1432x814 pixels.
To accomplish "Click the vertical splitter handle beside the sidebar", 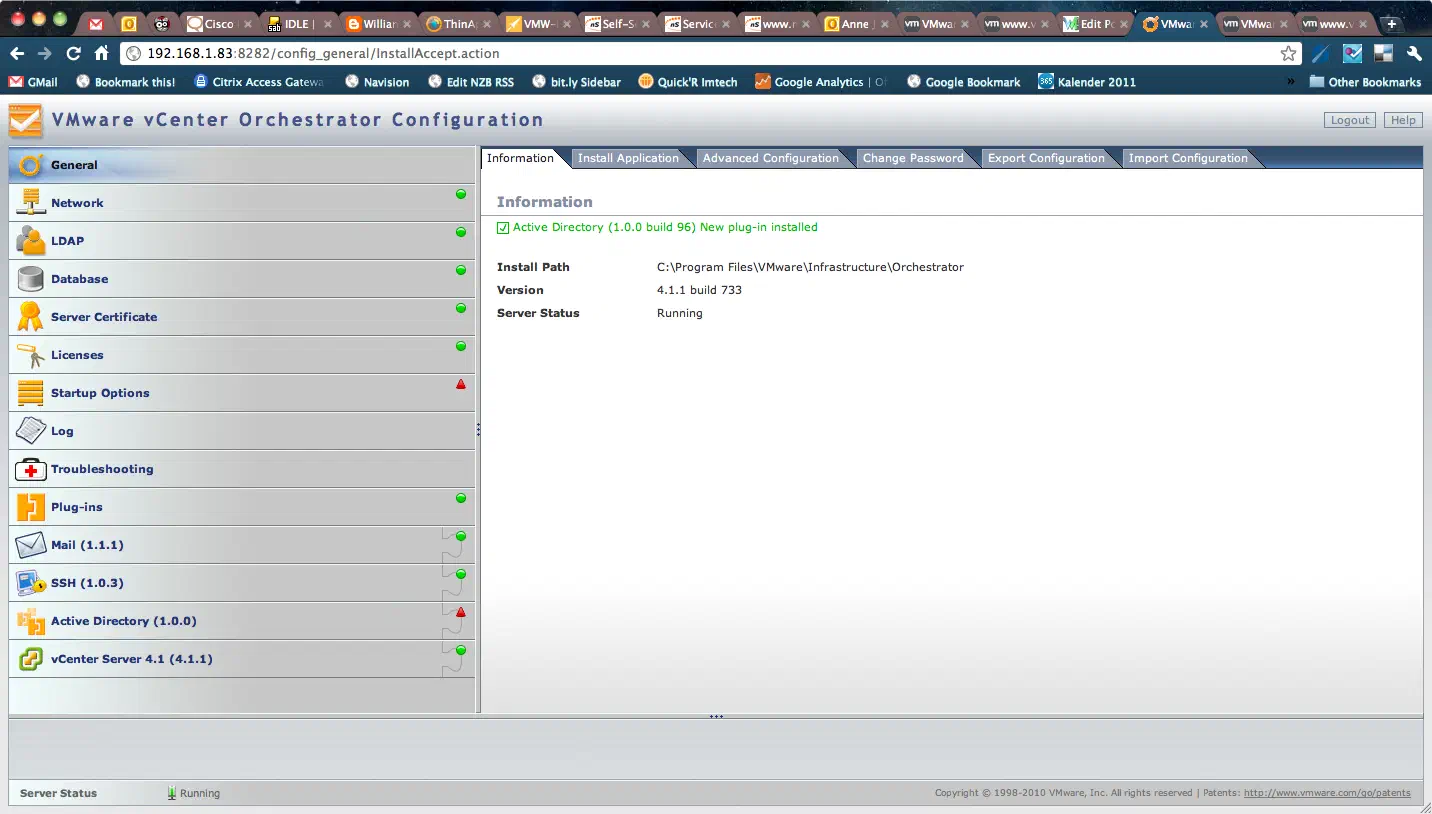I will 478,429.
